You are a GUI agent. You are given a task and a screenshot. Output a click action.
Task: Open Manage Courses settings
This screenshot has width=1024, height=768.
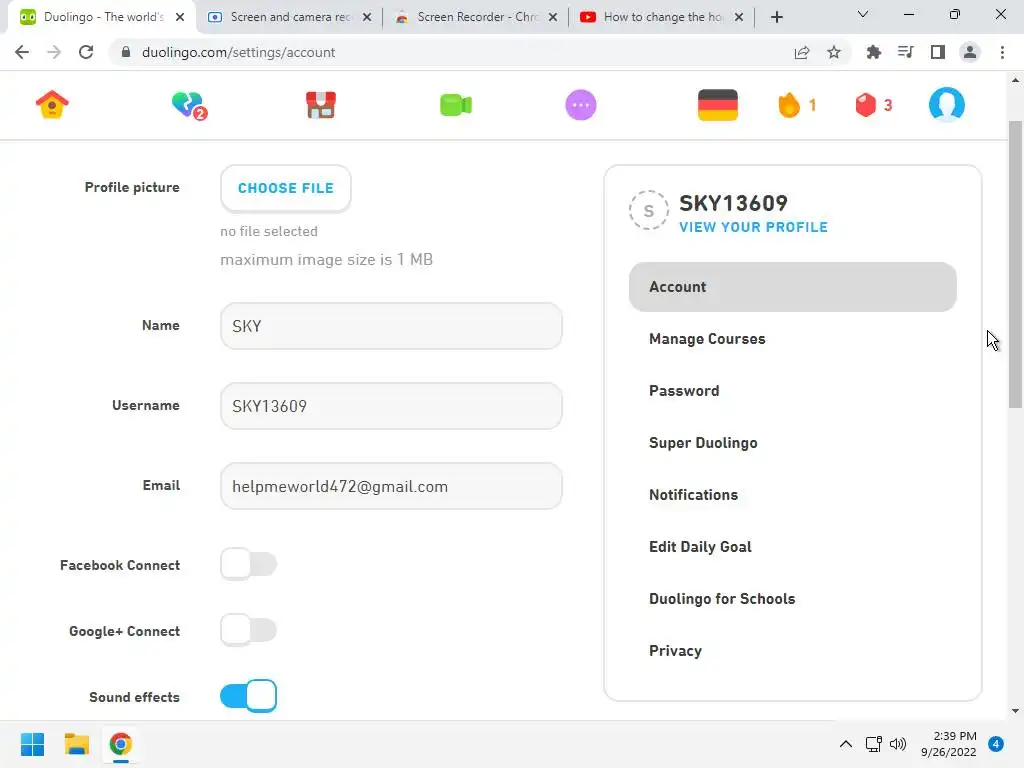tap(793, 339)
